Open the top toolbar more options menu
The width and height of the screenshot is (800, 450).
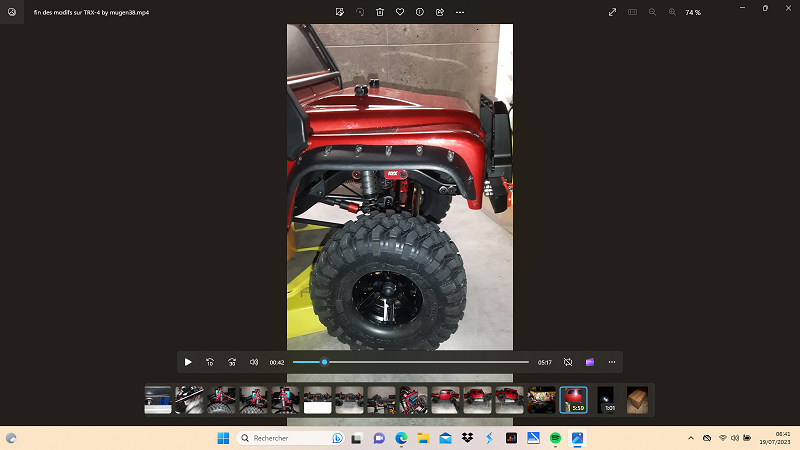pos(460,12)
